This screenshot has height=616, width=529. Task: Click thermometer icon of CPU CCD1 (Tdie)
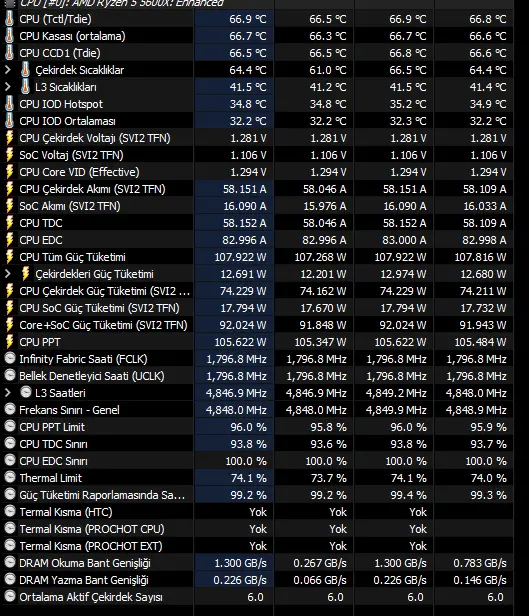[9, 53]
